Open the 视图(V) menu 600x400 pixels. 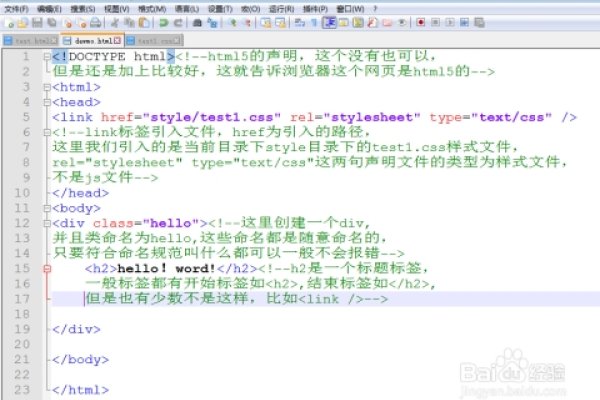point(117,8)
